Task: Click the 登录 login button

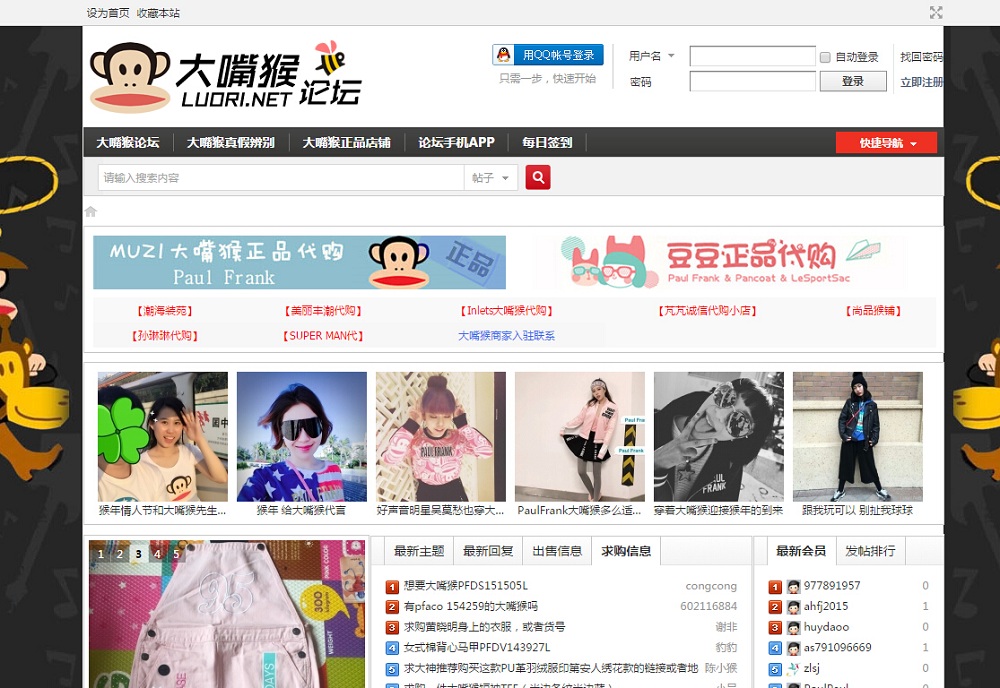Action: 853,81
